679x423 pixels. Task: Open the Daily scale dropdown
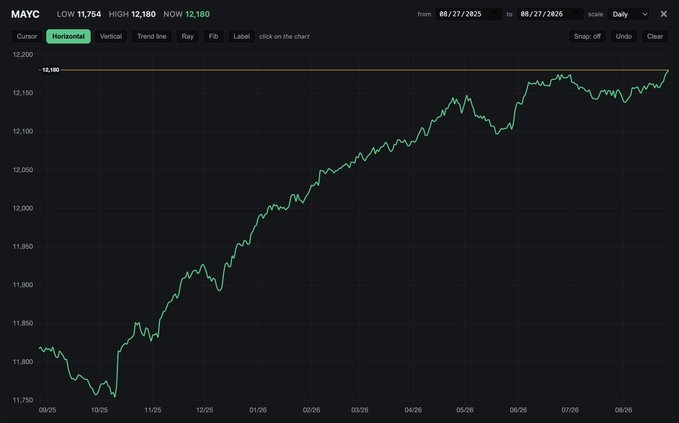tap(628, 14)
